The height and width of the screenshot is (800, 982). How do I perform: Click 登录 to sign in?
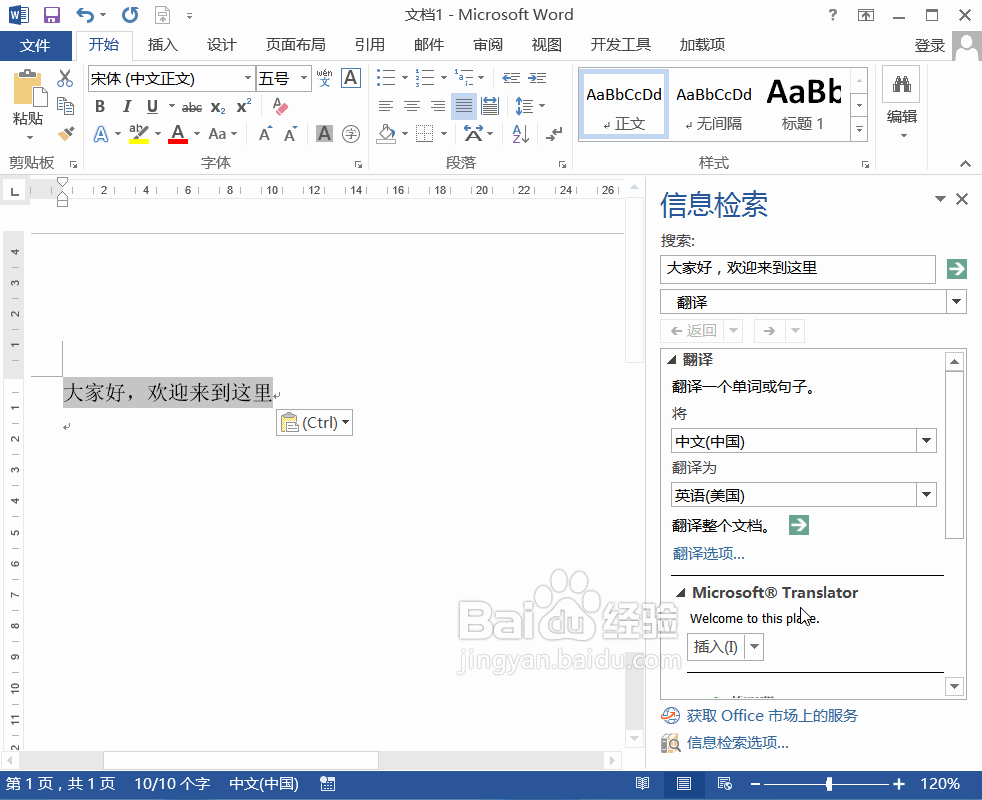point(929,46)
